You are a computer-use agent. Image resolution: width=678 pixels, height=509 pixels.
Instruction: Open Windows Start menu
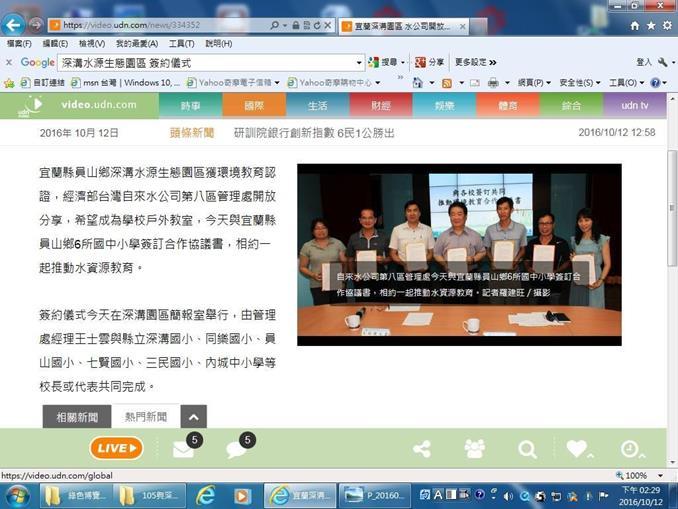coord(17,495)
